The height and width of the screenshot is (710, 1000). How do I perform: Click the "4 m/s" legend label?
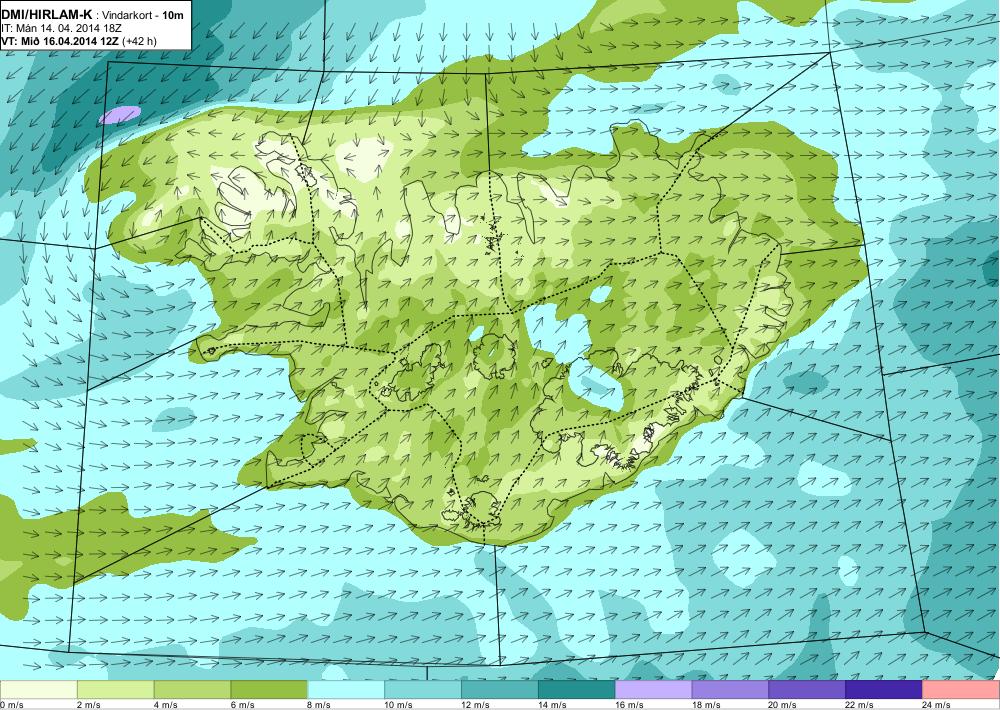166,705
